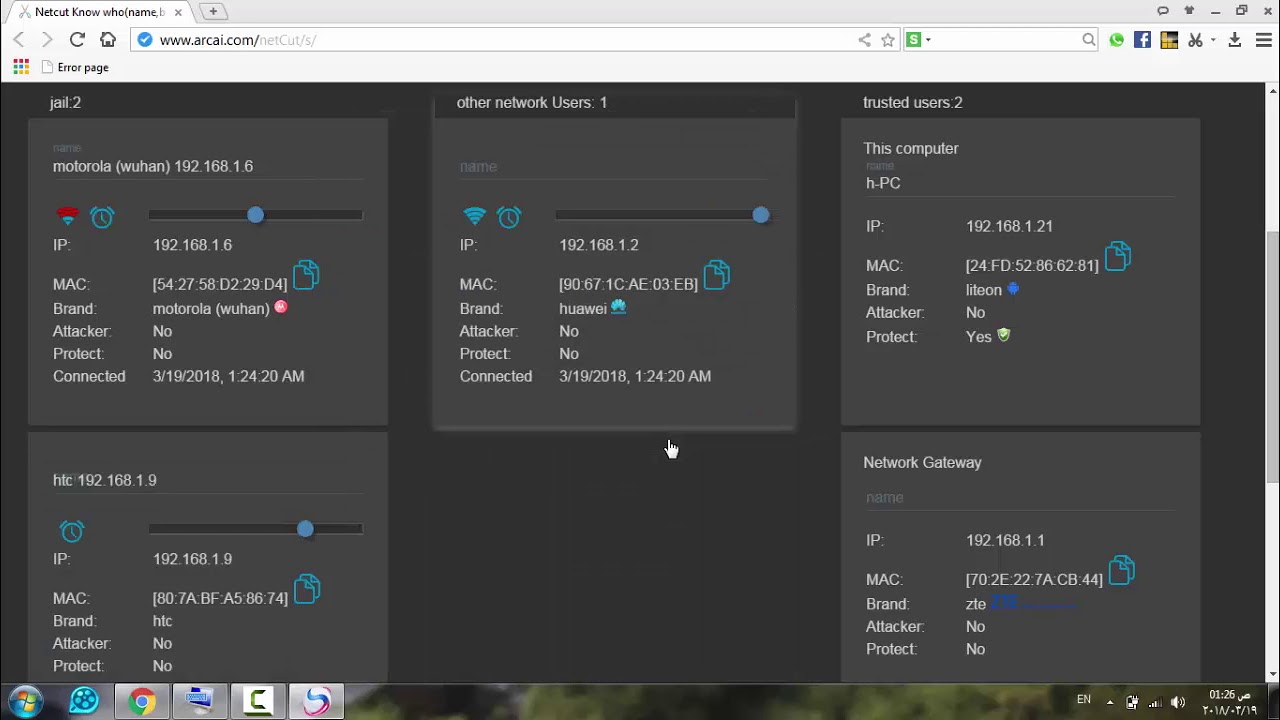The image size is (1280, 720).
Task: Copy MAC address of Network Gateway zte
Action: [1121, 570]
